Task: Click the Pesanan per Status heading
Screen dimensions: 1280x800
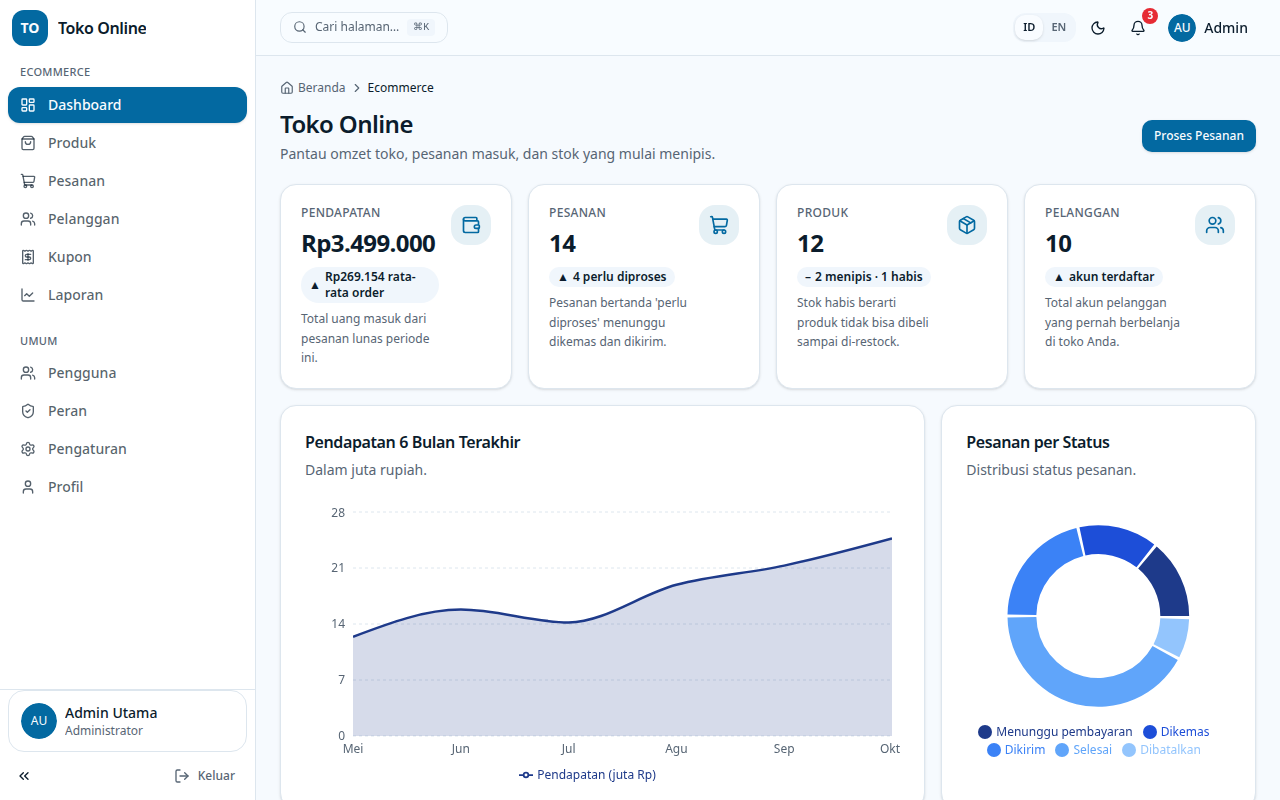Action: click(x=1038, y=442)
